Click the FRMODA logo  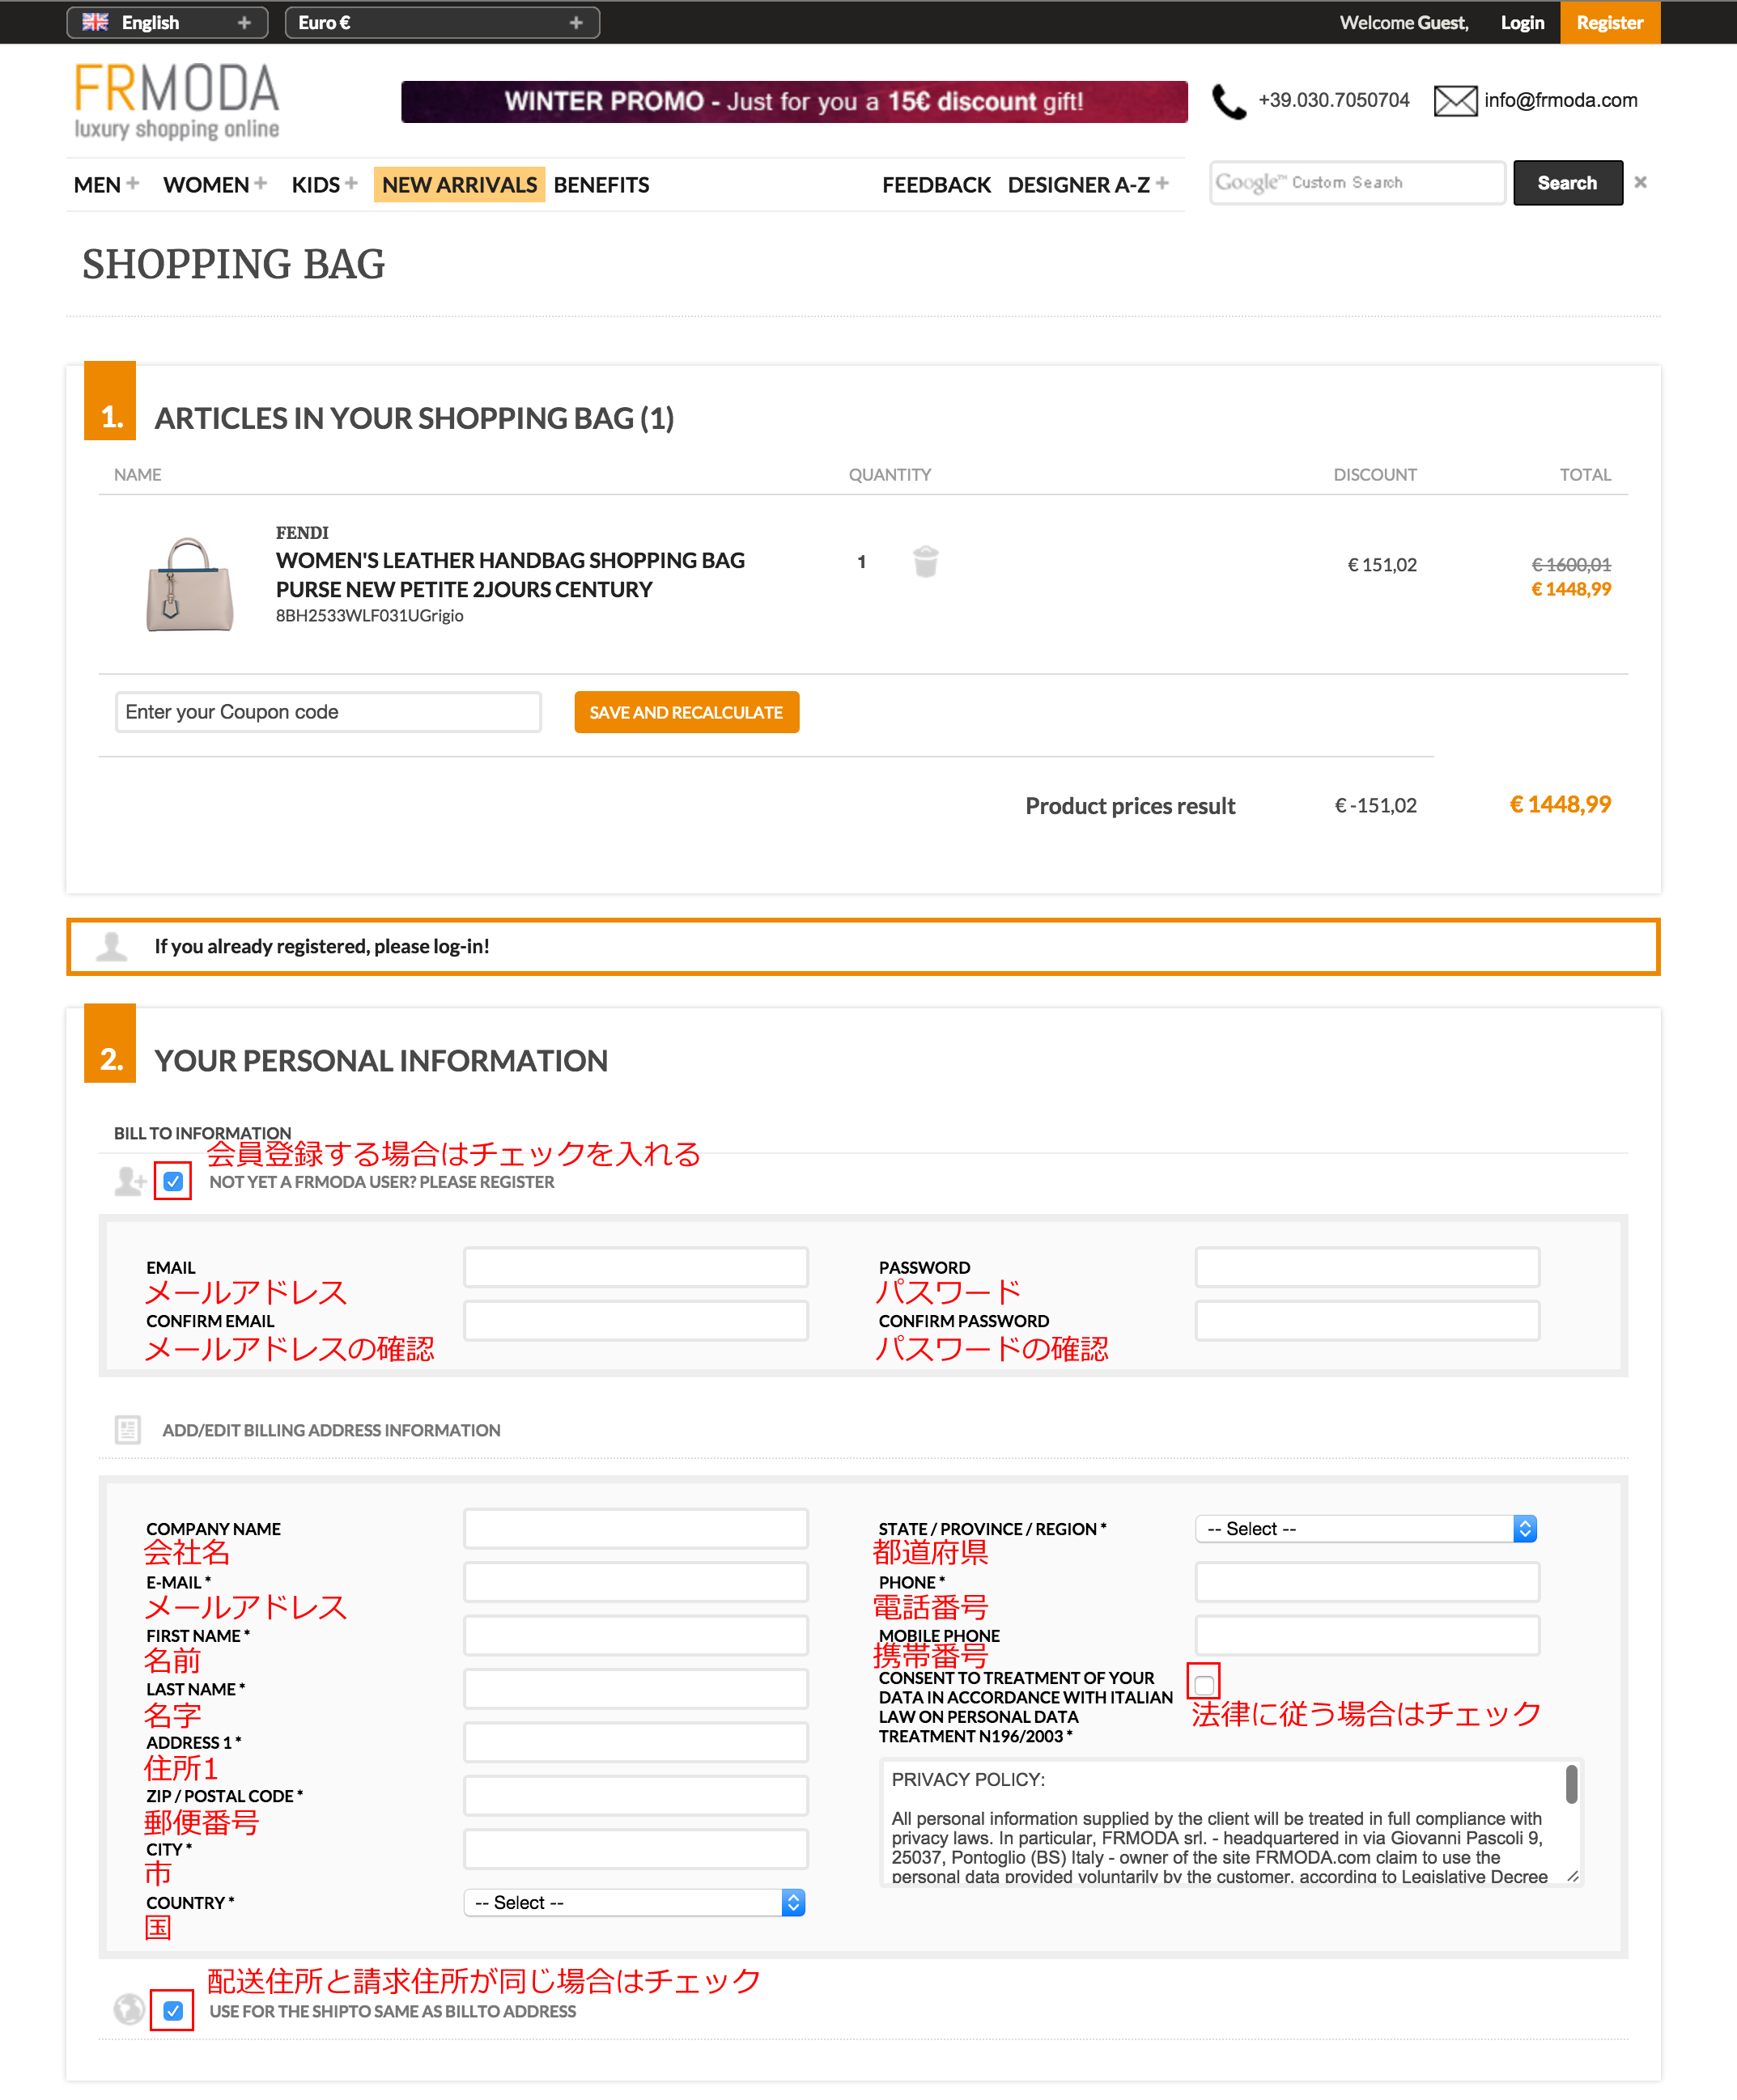point(177,101)
